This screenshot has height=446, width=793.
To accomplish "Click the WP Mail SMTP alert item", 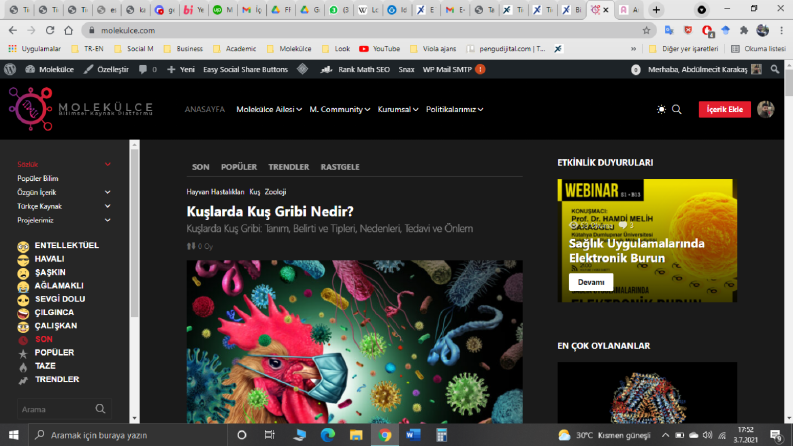I will pos(454,69).
